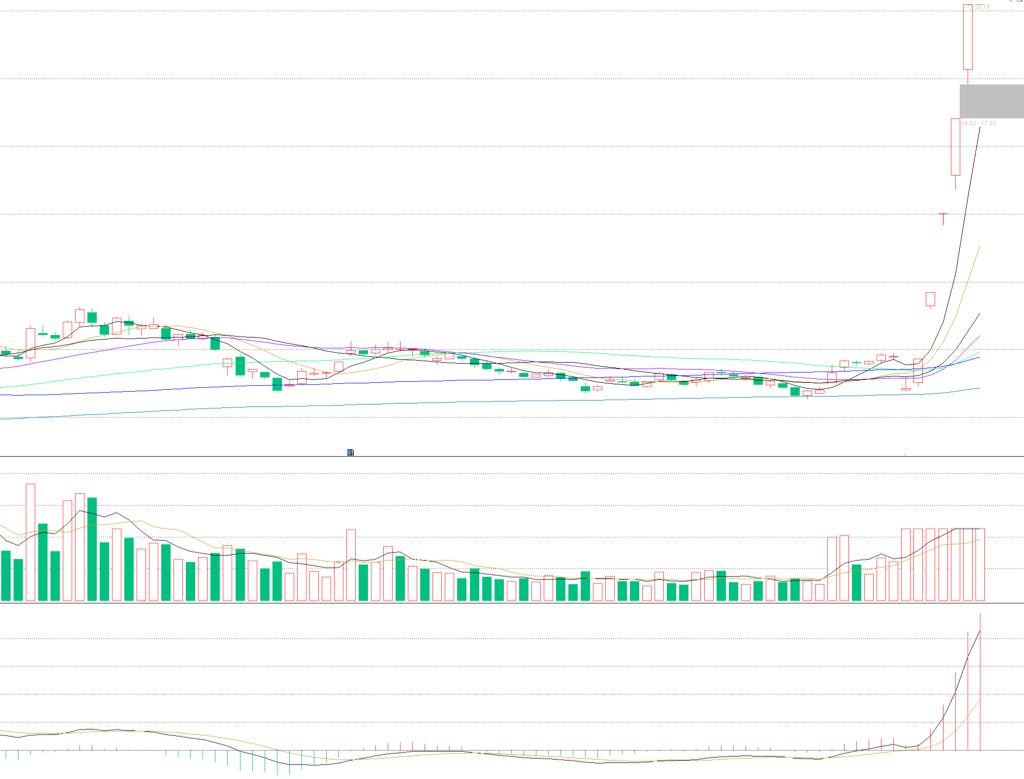Select the hollow candle directly below the gray zone
The image size is (1024, 779).
(955, 153)
